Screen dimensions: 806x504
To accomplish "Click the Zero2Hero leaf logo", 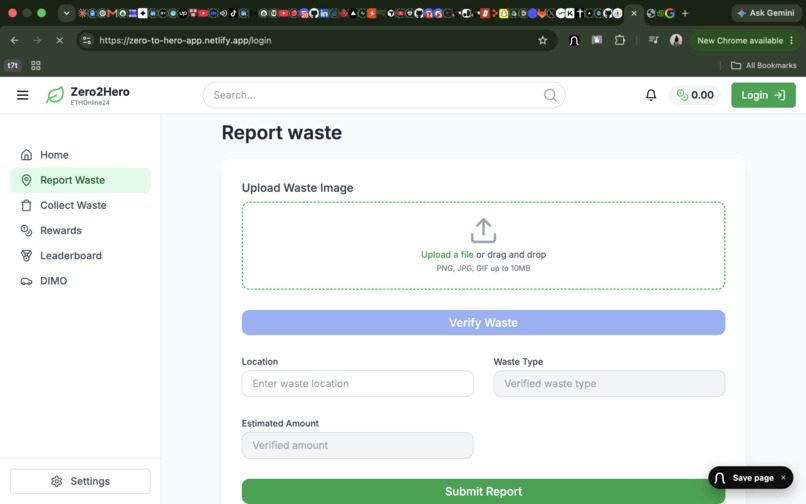I will tap(55, 95).
